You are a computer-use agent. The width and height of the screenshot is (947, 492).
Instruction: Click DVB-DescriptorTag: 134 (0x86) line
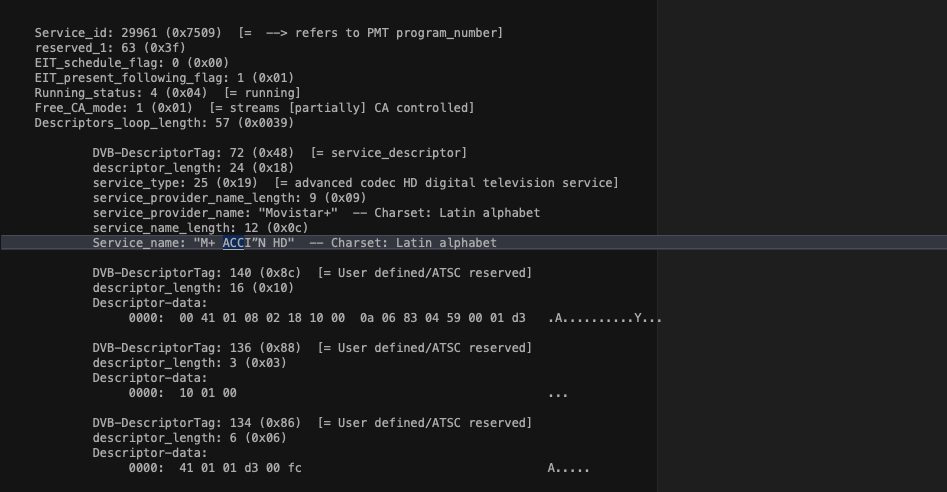(312, 423)
